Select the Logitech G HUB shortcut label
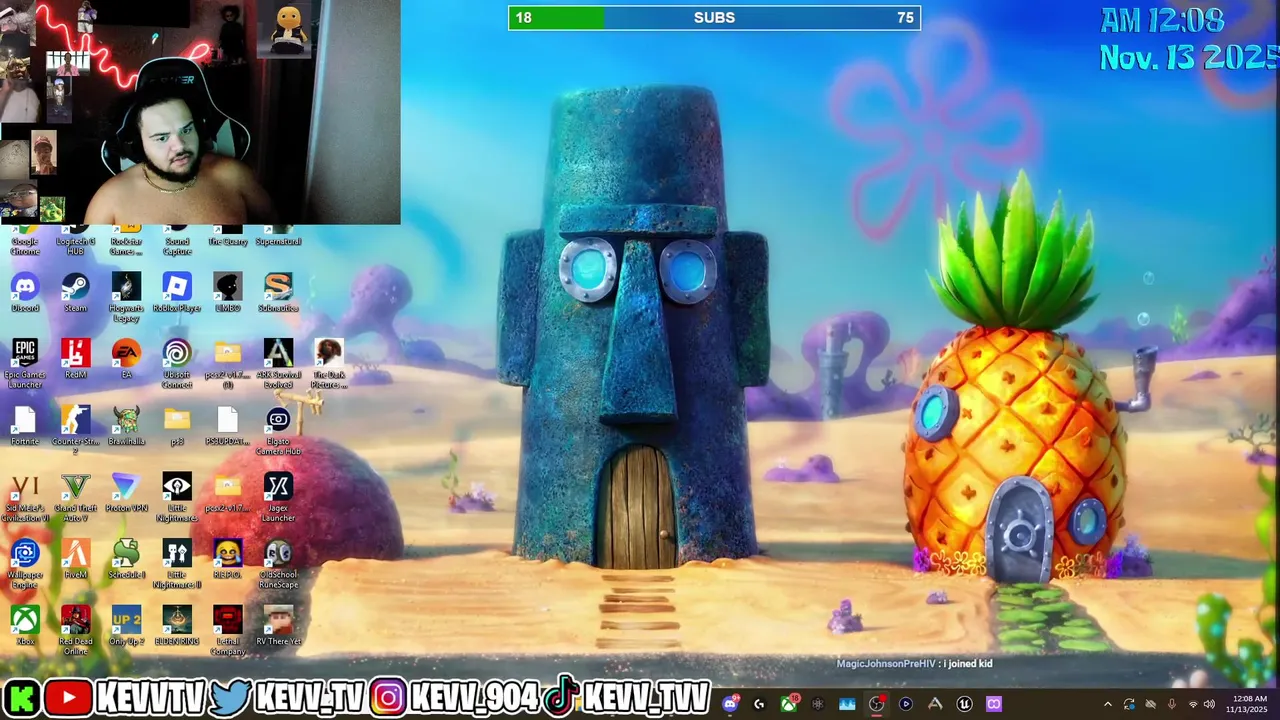This screenshot has width=1280, height=720. [76, 245]
